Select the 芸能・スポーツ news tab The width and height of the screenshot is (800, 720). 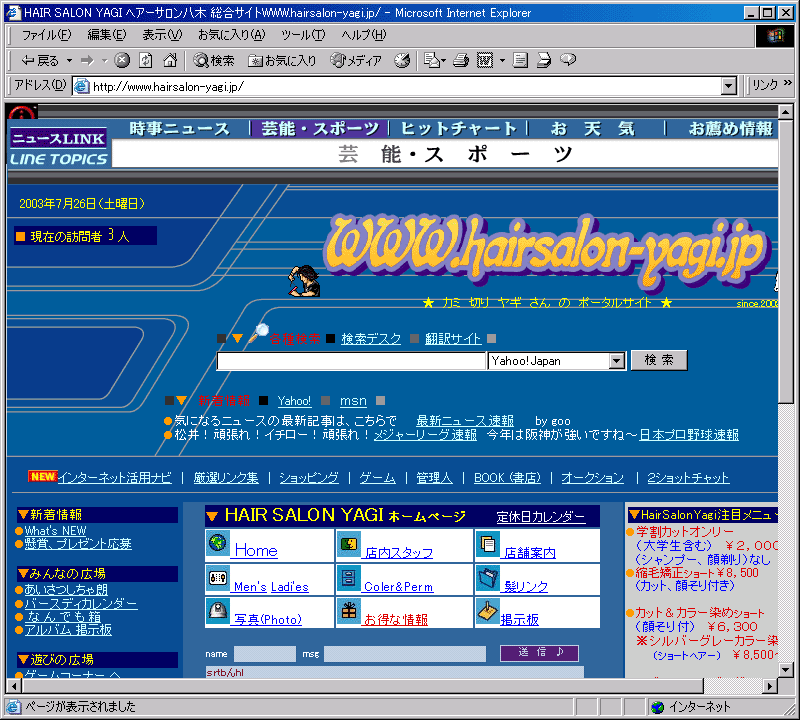(x=320, y=129)
